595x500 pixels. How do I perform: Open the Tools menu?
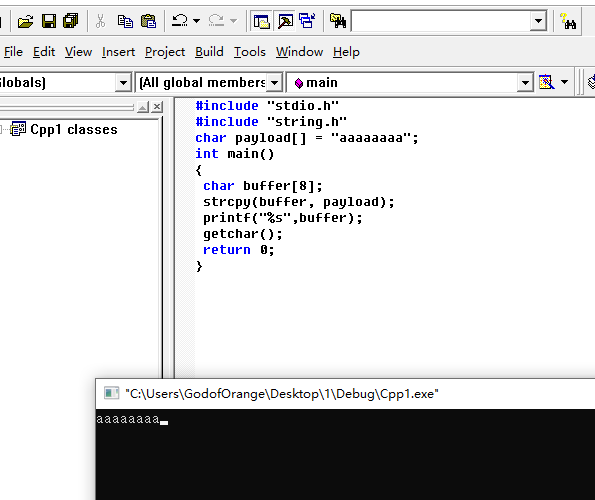point(249,52)
